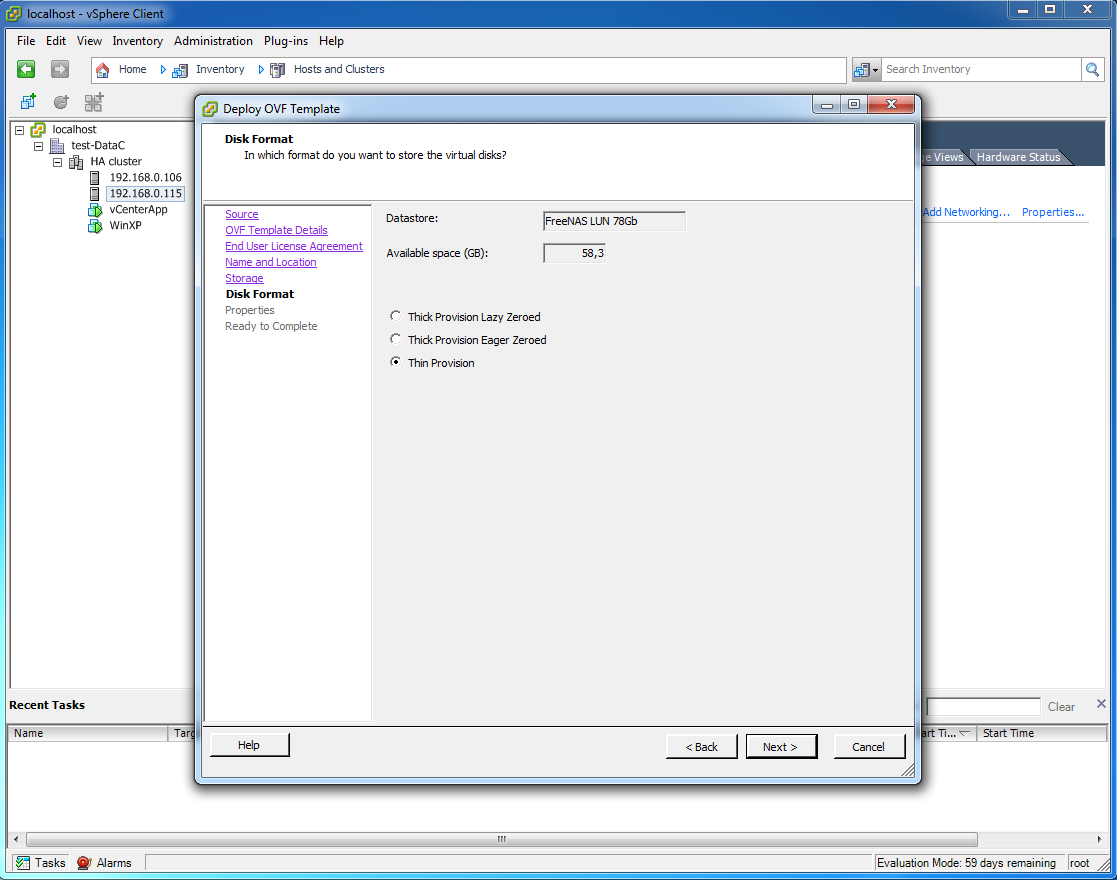Click the Clear button in Recent Tasks
This screenshot has width=1117, height=880.
pos(1061,707)
